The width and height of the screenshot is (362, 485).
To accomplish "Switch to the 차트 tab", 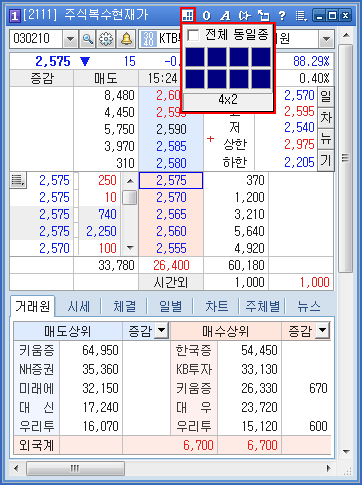I will coord(216,306).
